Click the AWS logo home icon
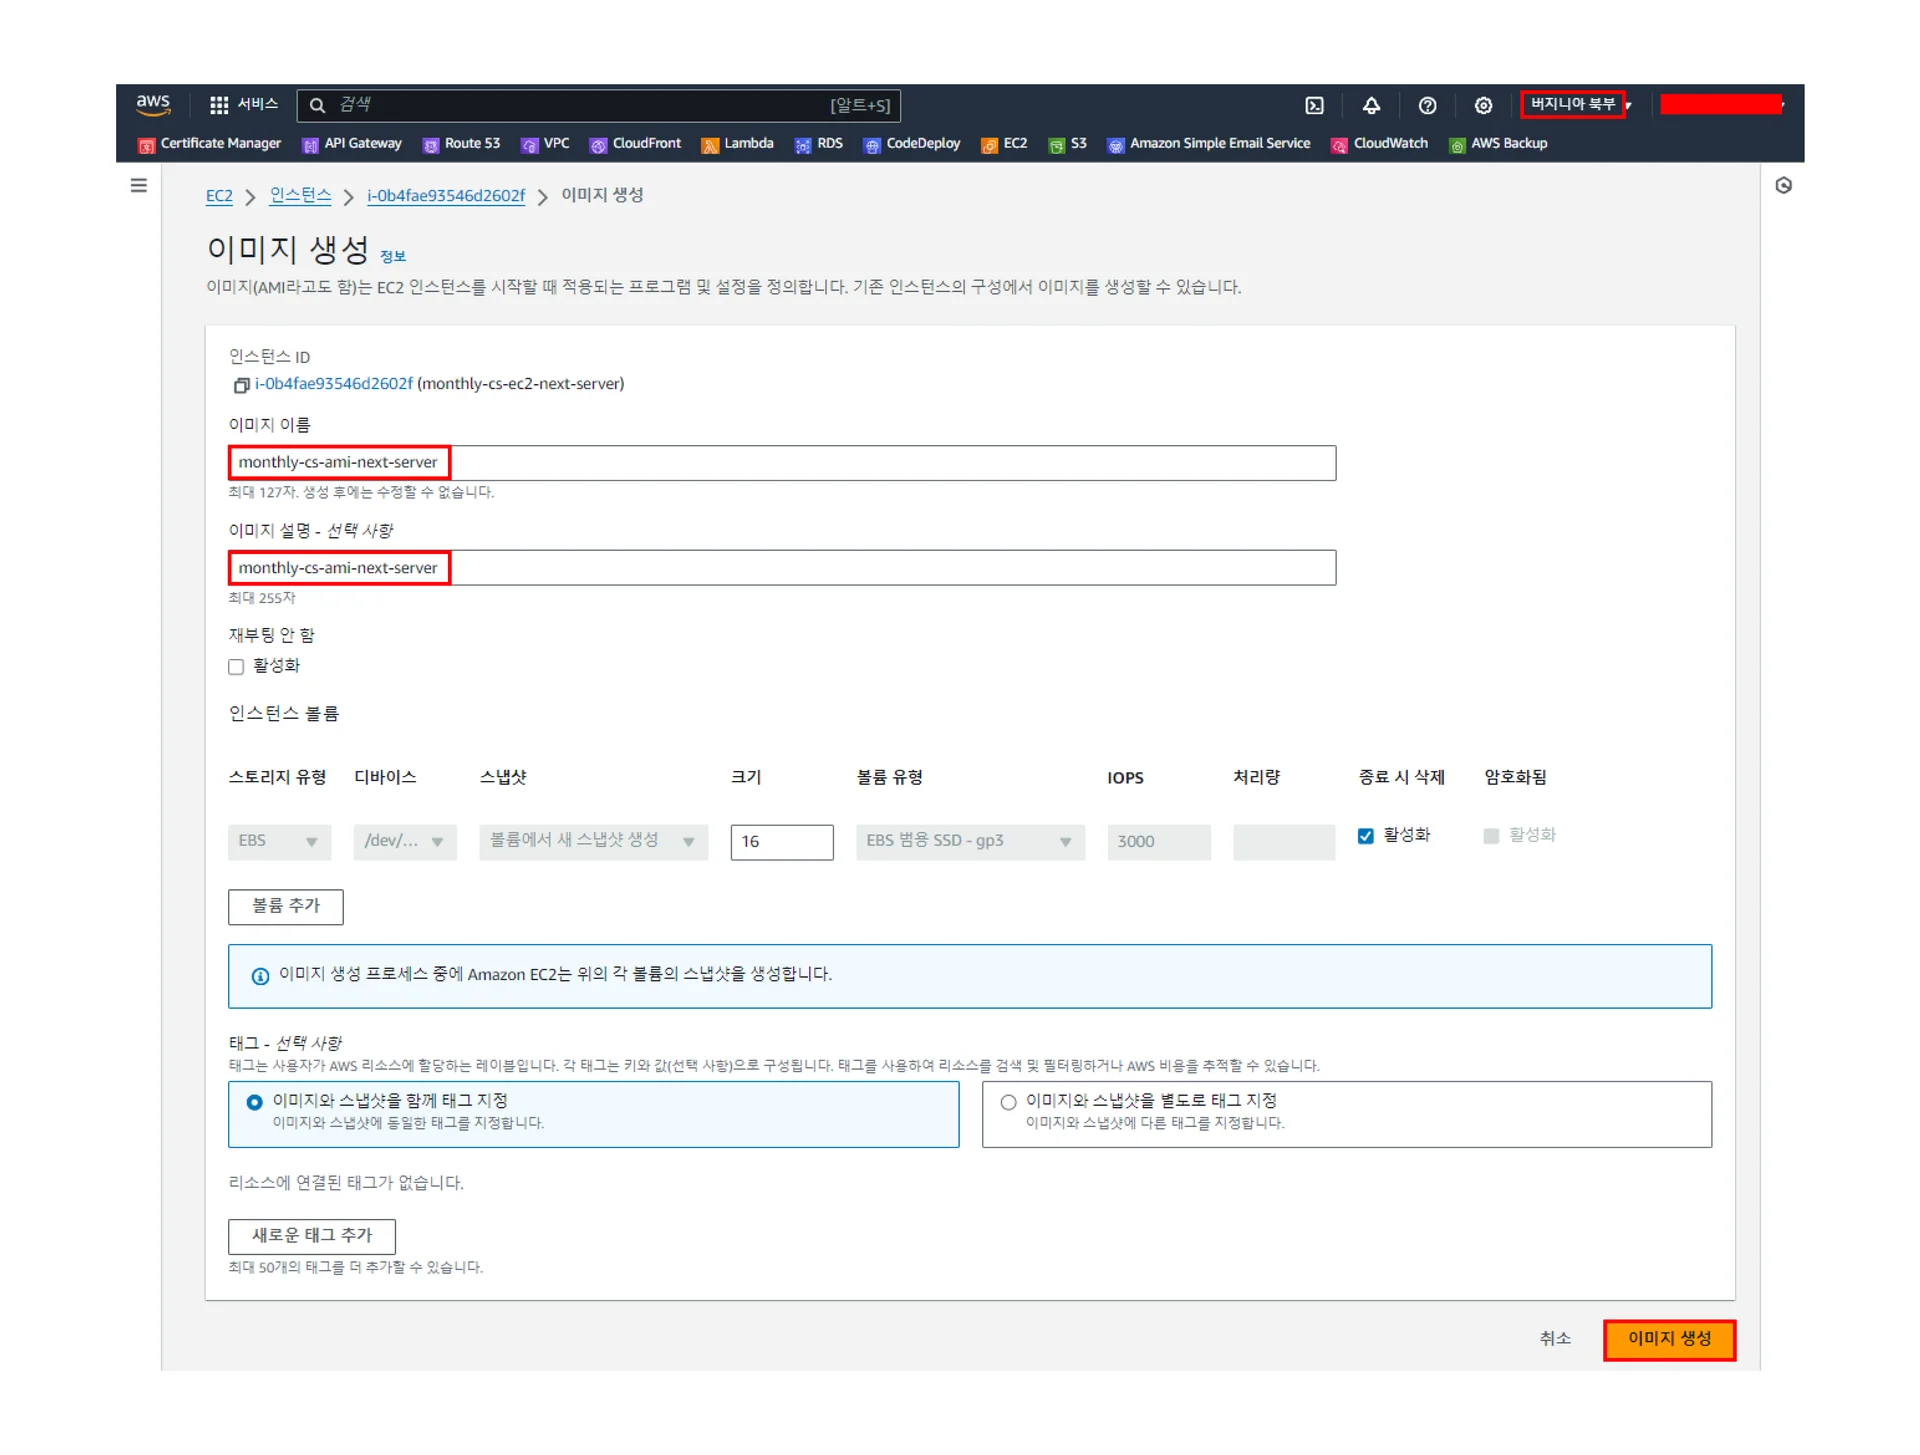Screen dimensions: 1920x1455 point(153,104)
